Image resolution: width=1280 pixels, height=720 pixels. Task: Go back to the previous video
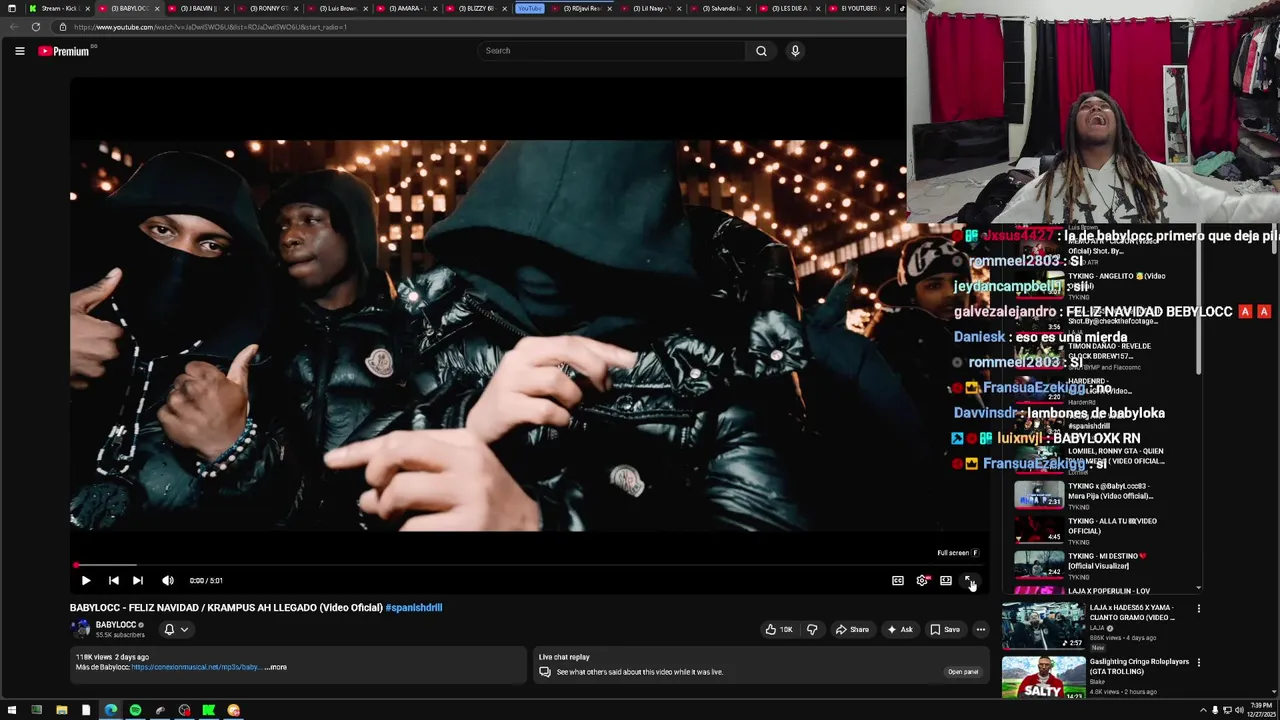coord(114,580)
